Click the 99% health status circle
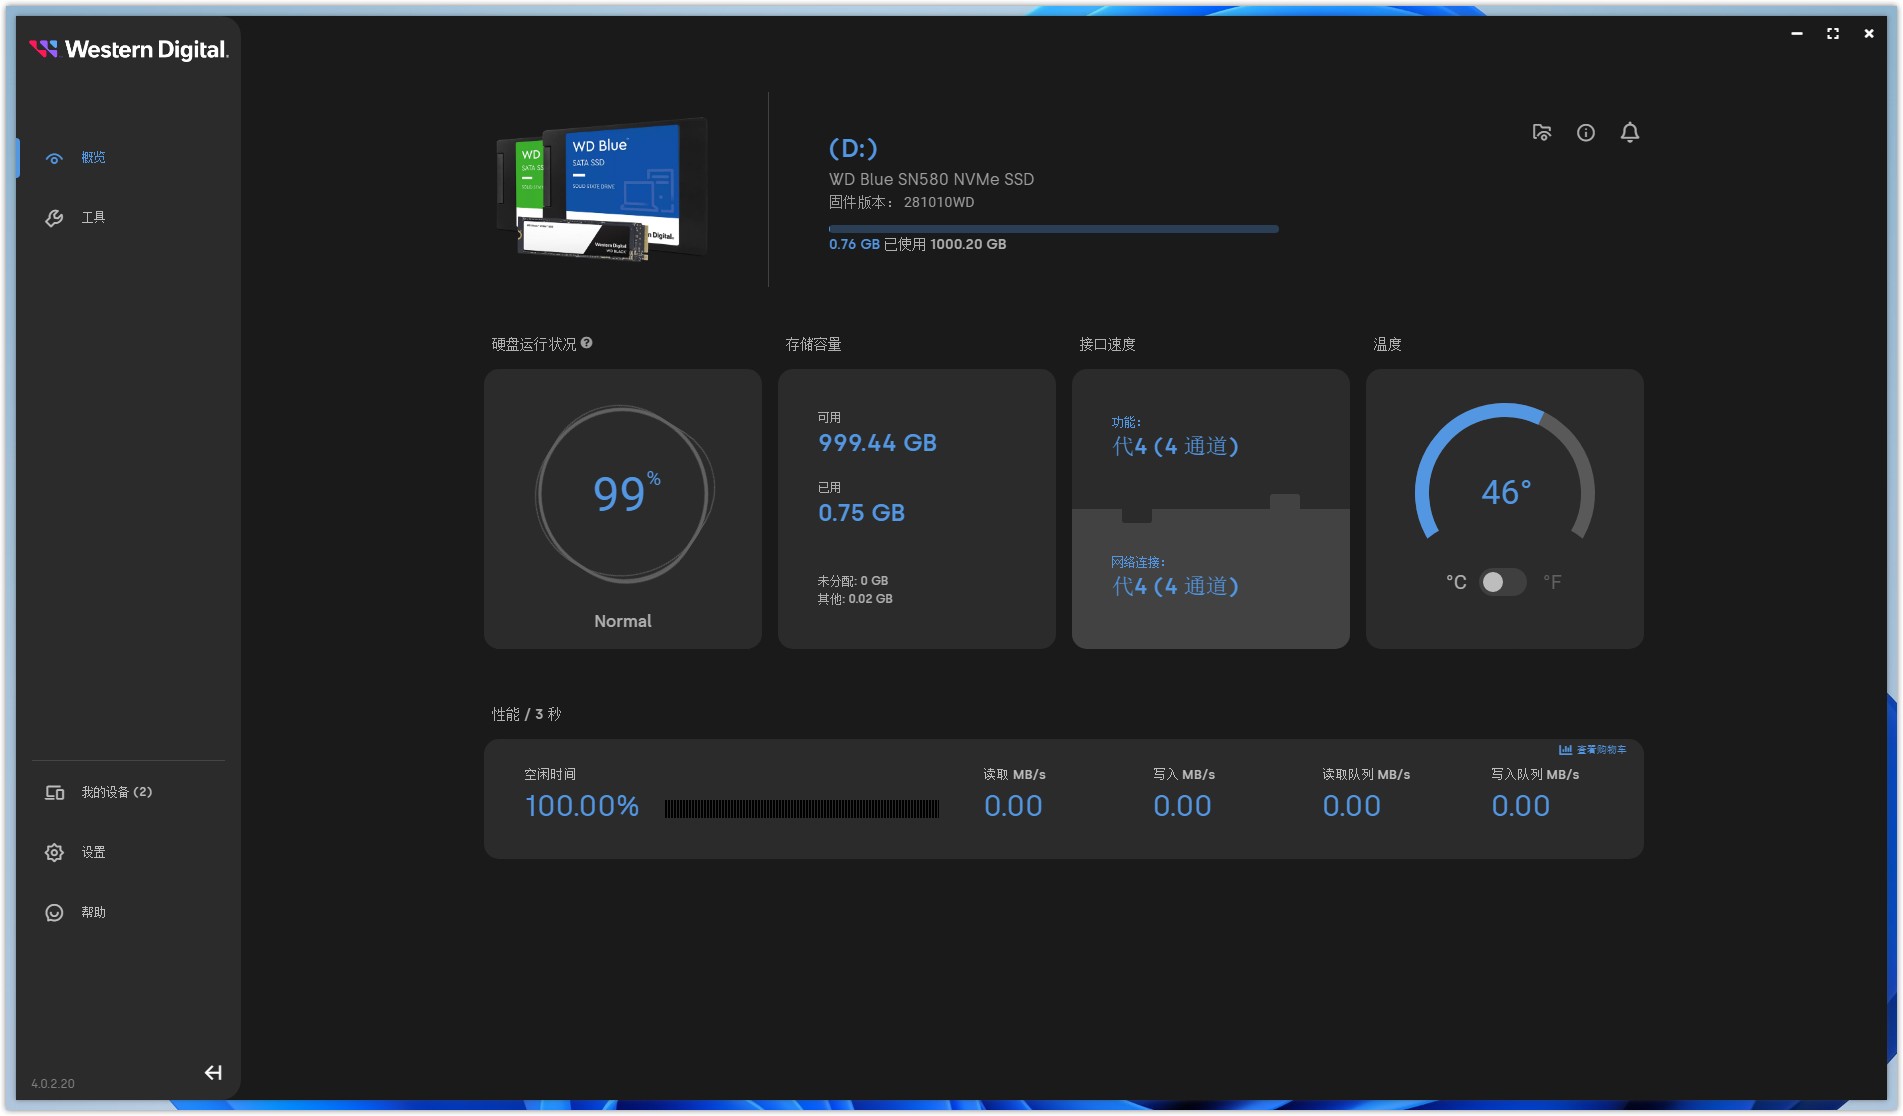The image size is (1903, 1116). point(624,493)
